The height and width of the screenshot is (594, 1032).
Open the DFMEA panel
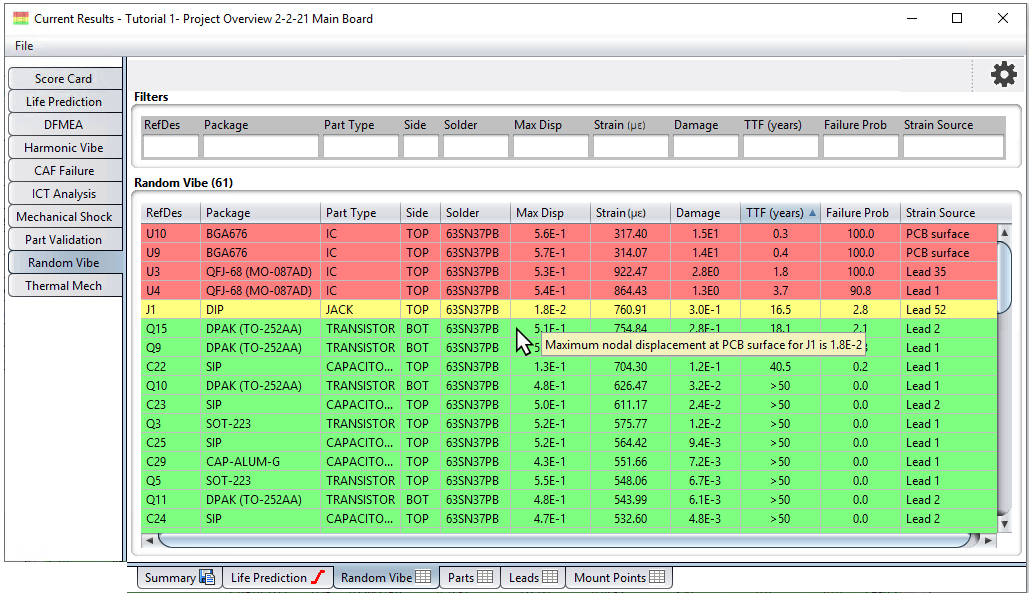click(x=65, y=124)
